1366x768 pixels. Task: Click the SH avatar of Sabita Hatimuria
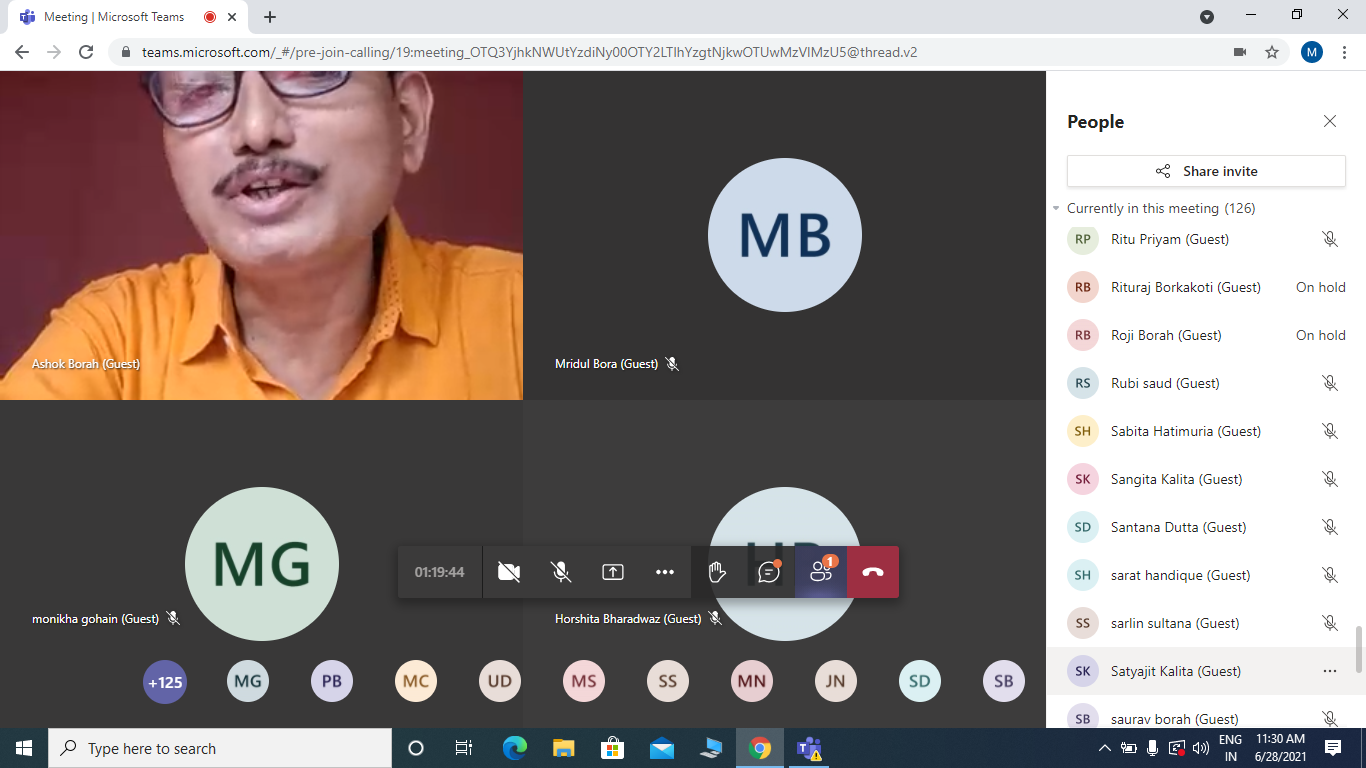[1083, 431]
